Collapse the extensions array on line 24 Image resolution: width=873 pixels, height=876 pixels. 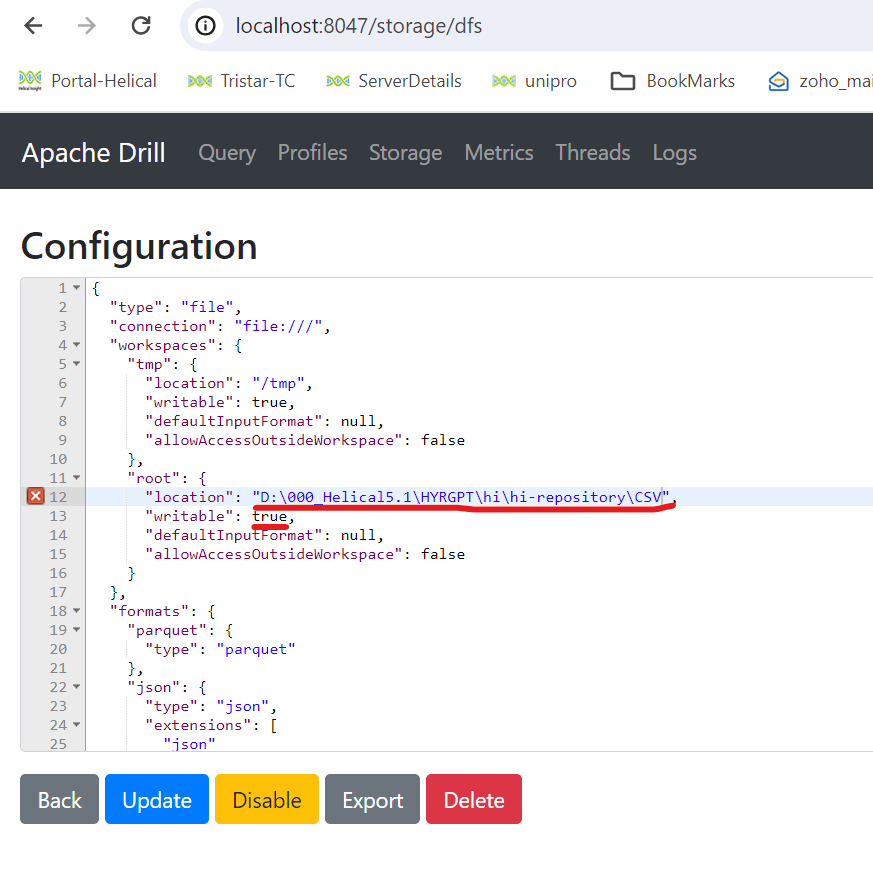click(x=77, y=725)
